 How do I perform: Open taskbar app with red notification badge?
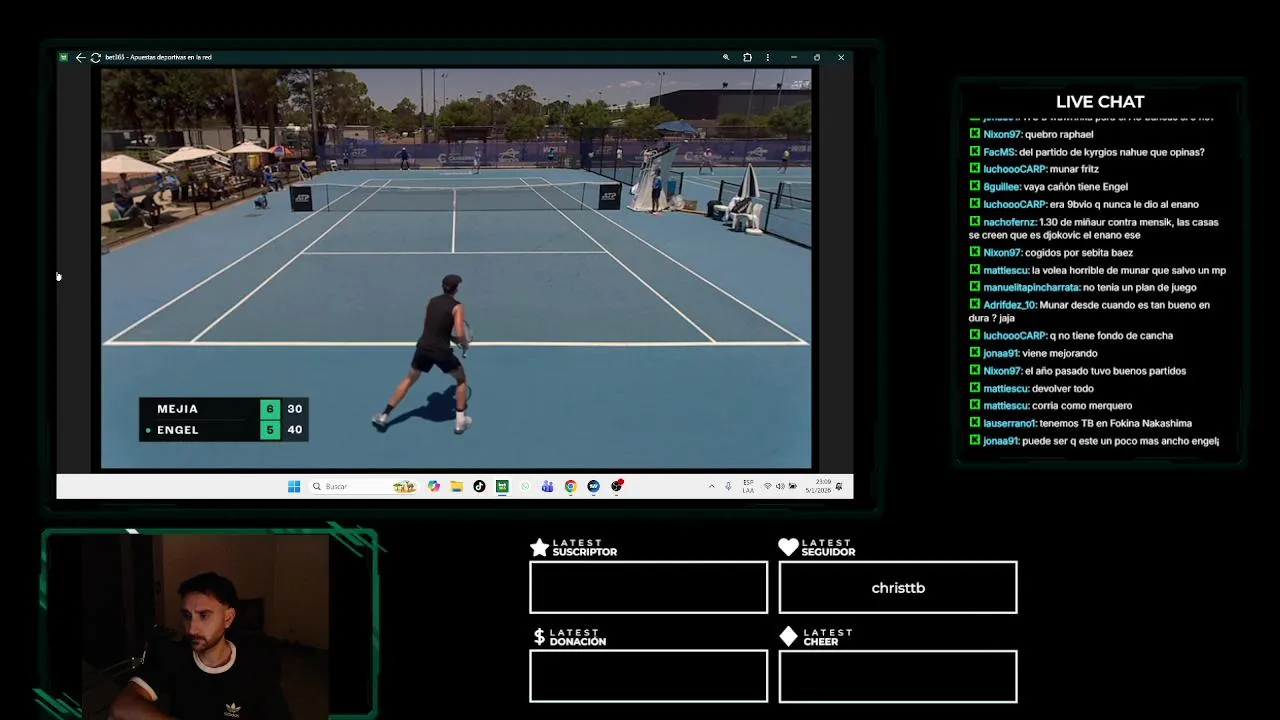point(617,486)
